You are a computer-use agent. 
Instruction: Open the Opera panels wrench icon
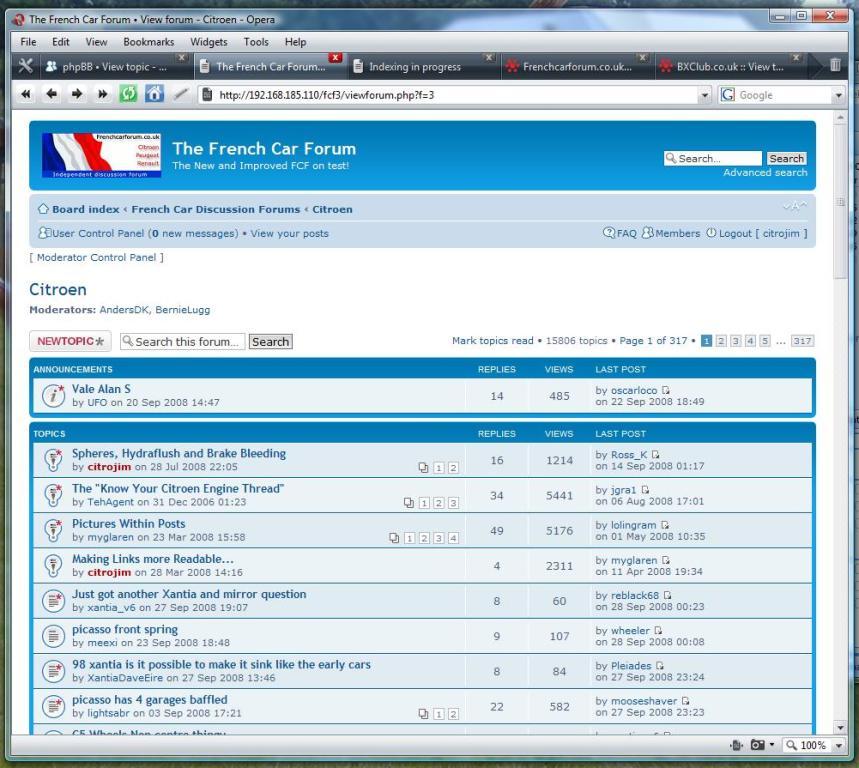coord(25,66)
